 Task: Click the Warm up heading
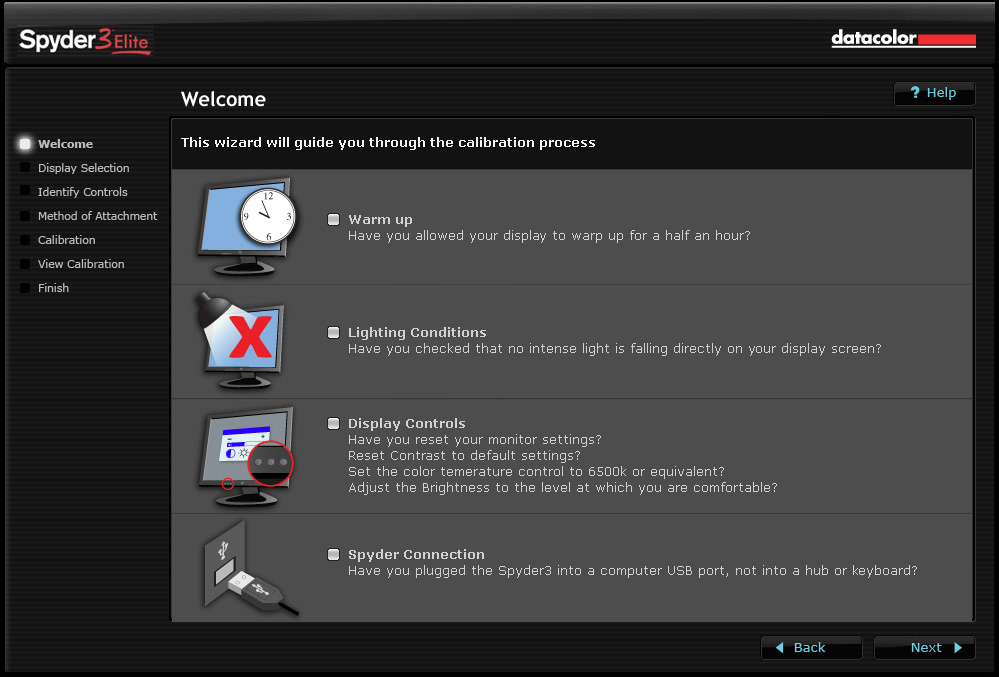[380, 220]
